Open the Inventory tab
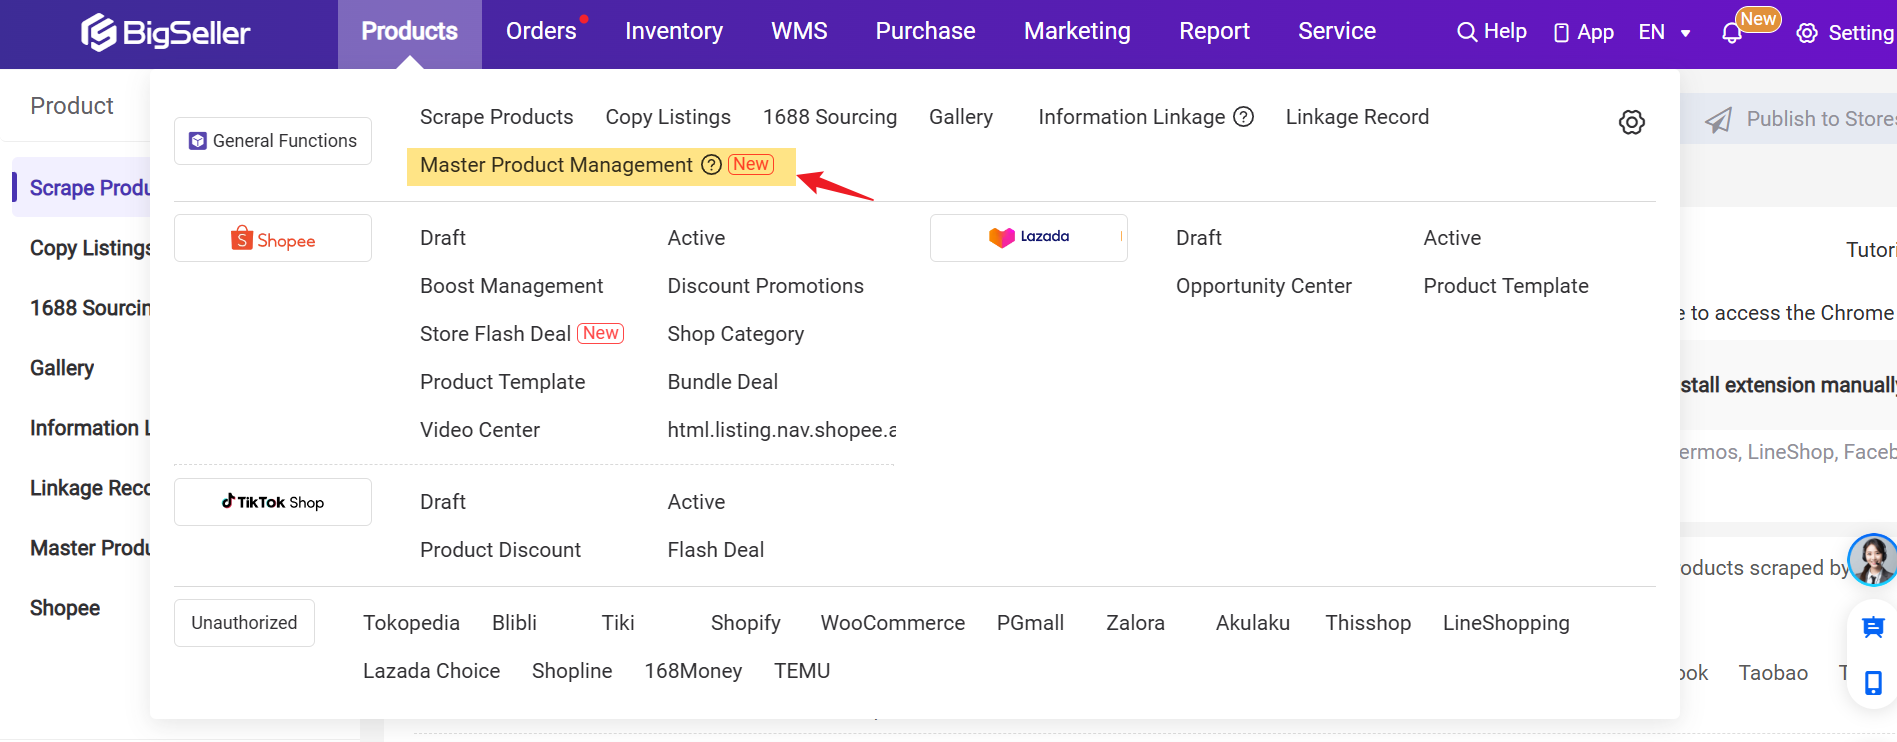The height and width of the screenshot is (742, 1897). tap(674, 32)
